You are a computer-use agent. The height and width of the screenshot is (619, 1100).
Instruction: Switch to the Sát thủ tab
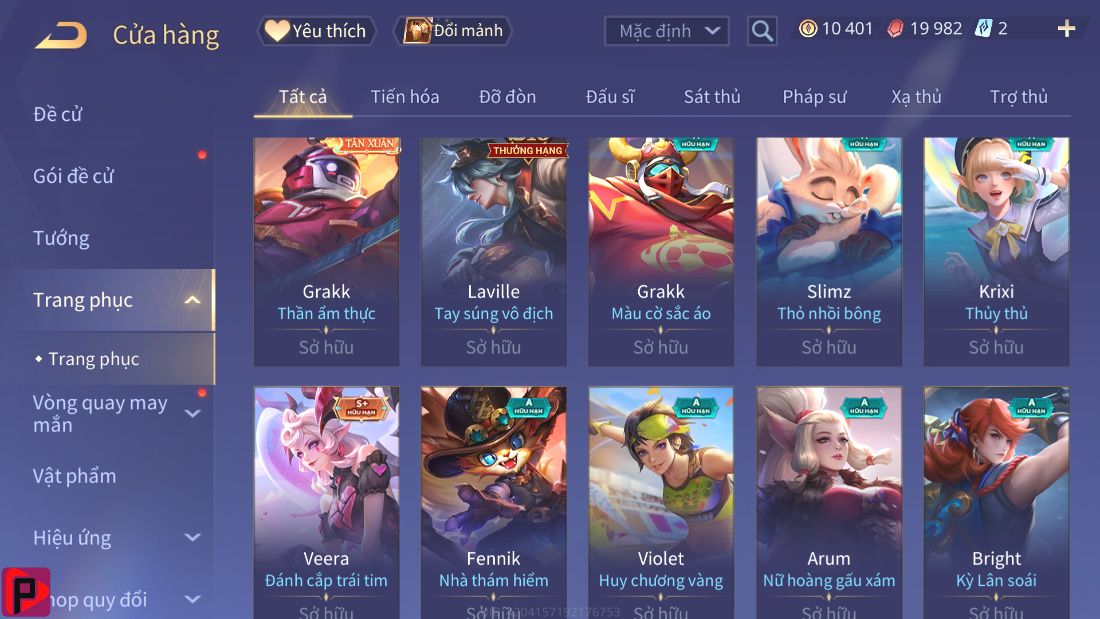712,97
